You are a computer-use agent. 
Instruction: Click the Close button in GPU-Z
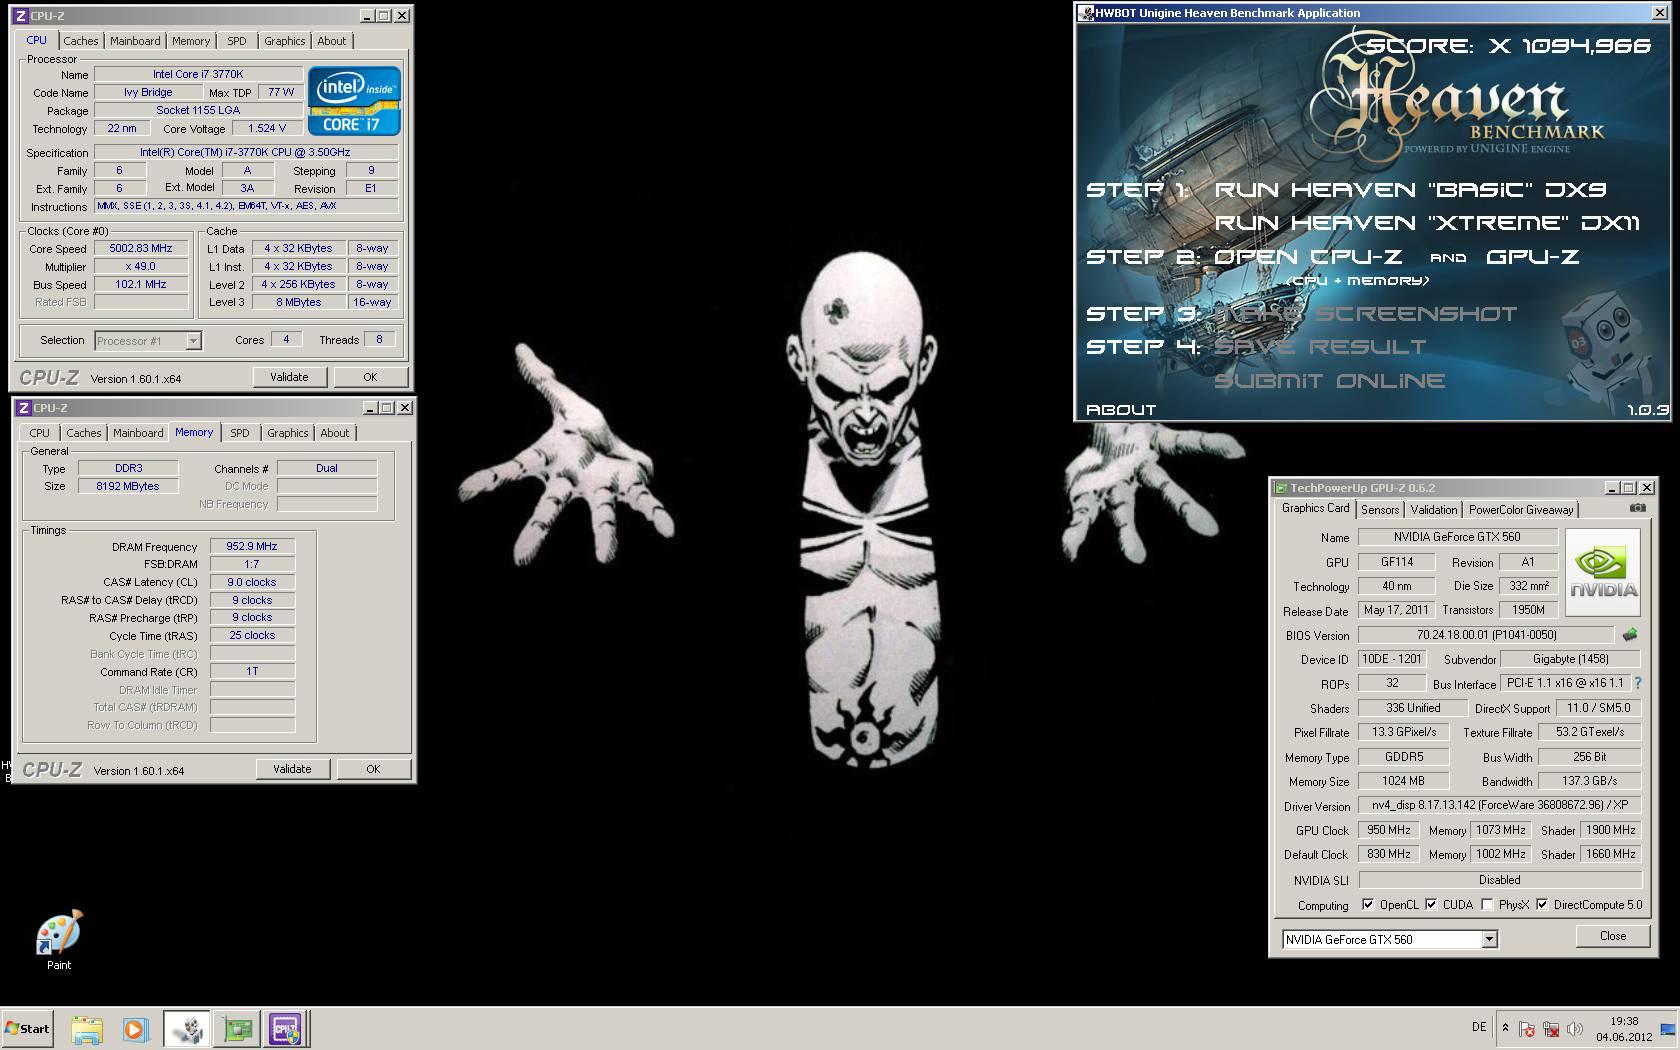[1613, 936]
